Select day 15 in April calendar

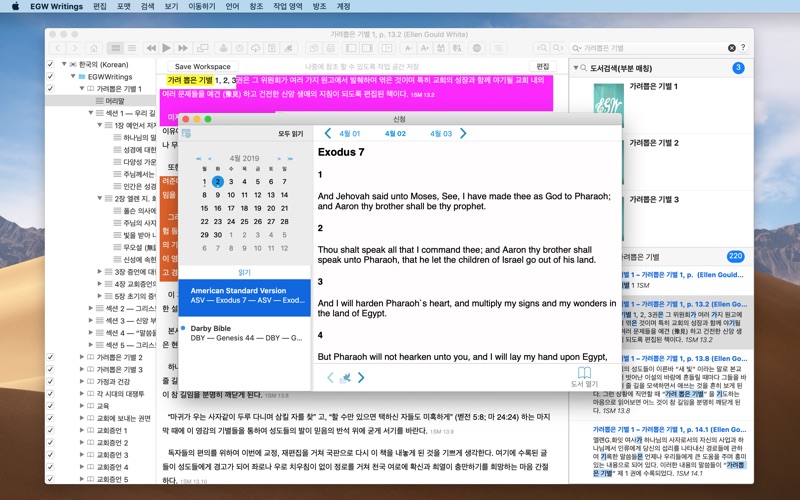pyautogui.click(x=204, y=208)
